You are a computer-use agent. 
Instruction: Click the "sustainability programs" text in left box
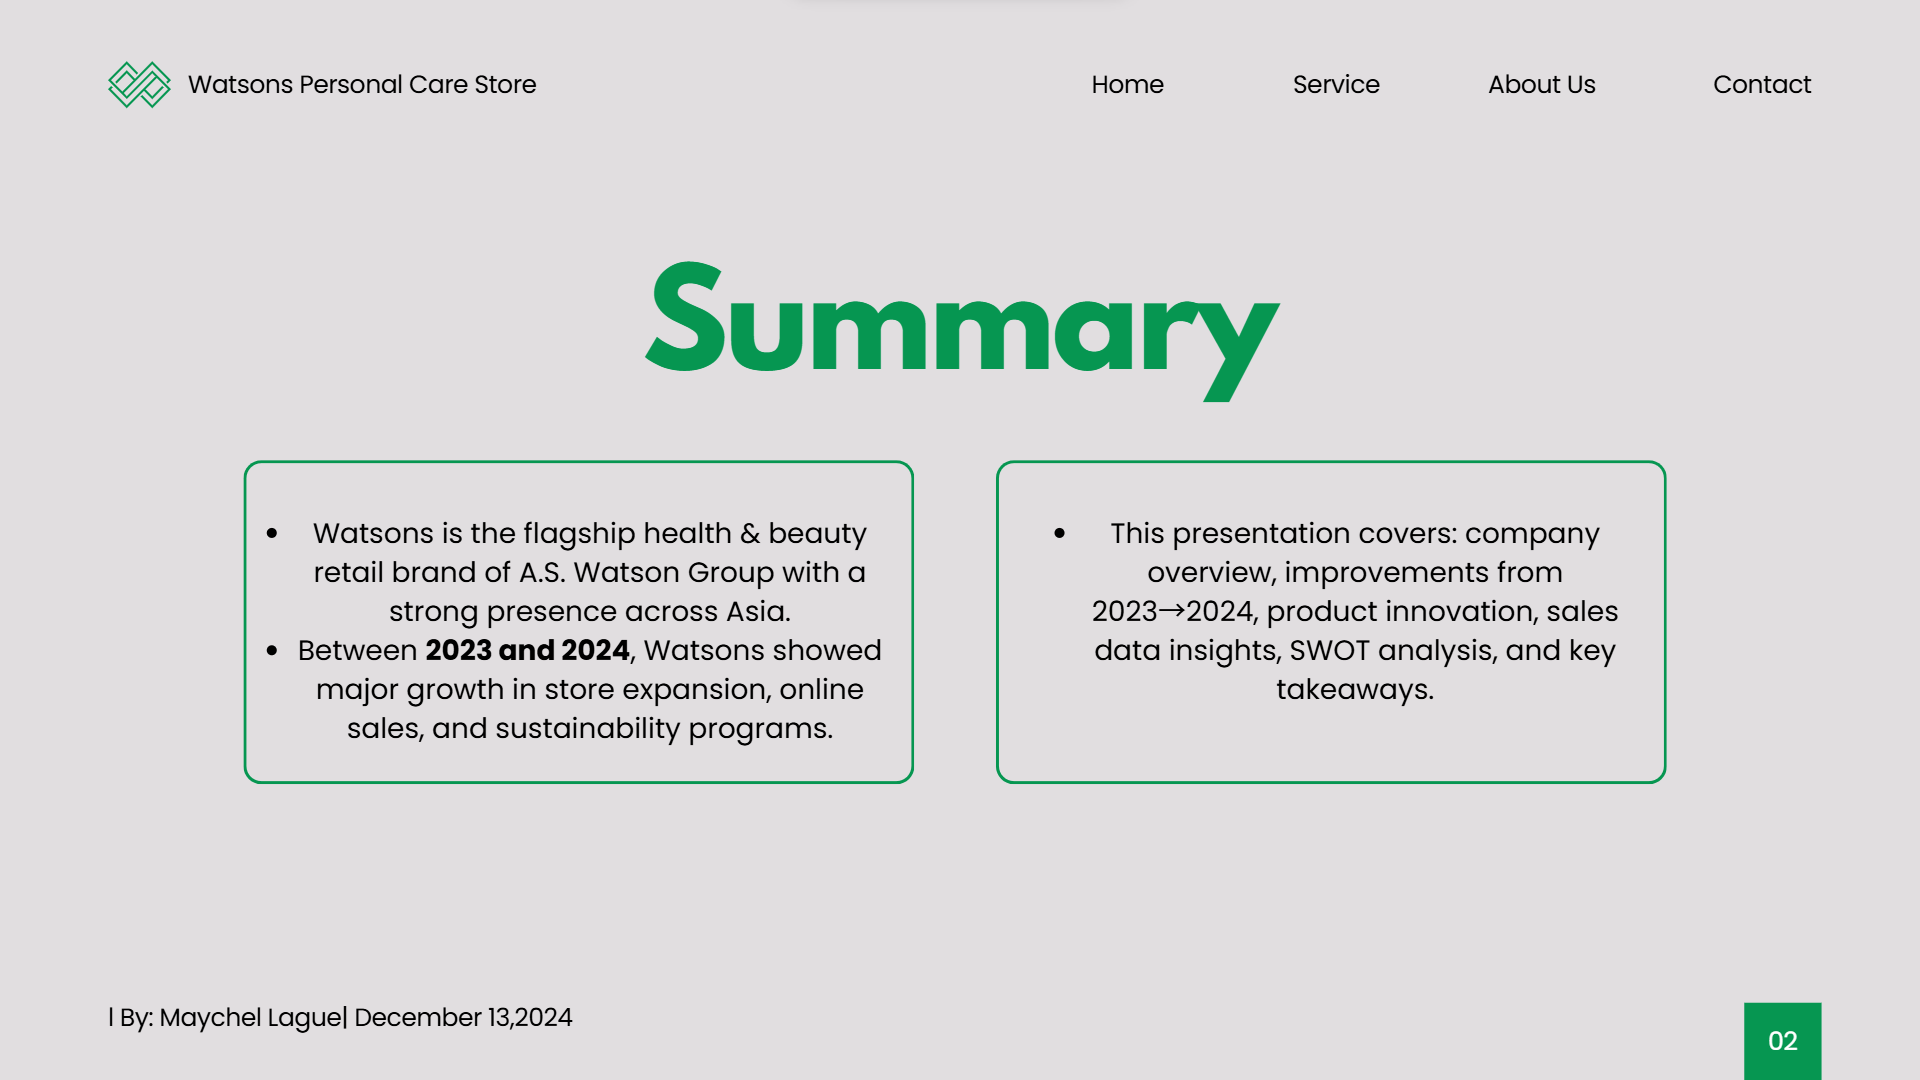click(x=663, y=729)
